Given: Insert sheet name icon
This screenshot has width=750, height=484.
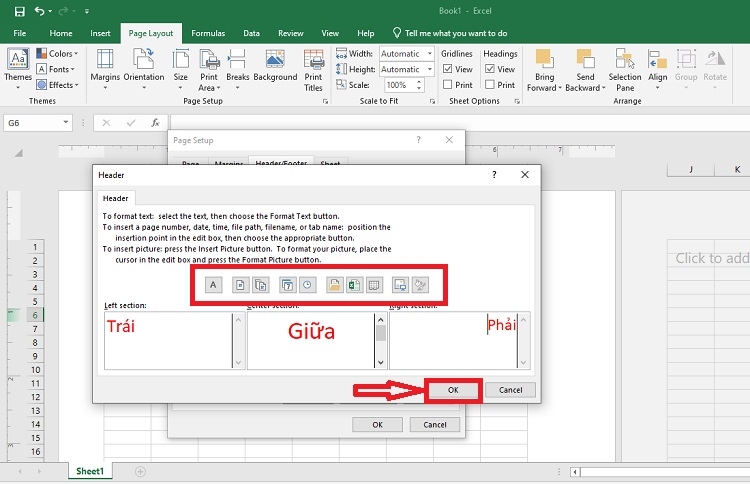Looking at the screenshot, I should [374, 285].
